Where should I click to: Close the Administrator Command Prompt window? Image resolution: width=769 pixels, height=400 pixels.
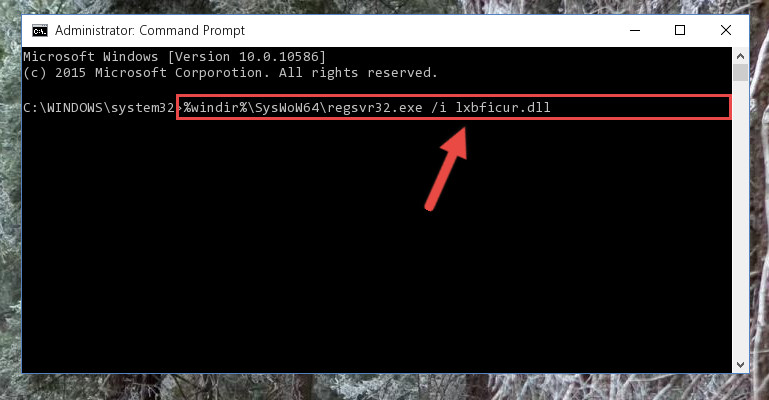726,30
